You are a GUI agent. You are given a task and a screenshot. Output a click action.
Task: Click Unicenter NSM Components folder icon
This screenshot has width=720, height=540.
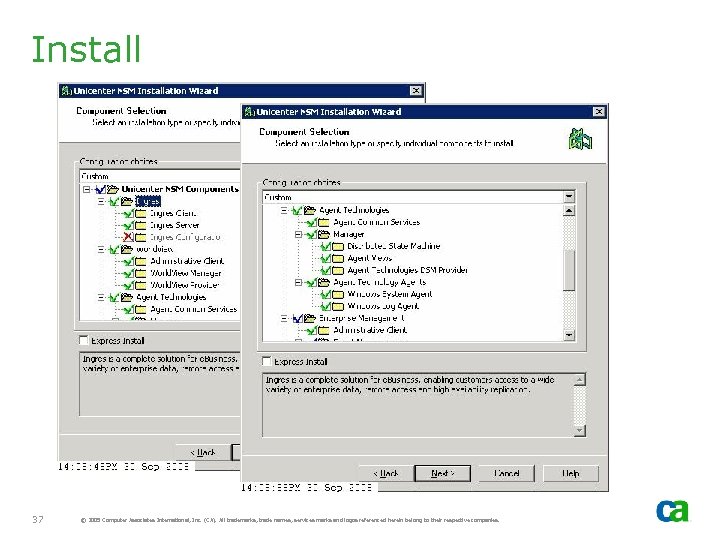coord(112,189)
